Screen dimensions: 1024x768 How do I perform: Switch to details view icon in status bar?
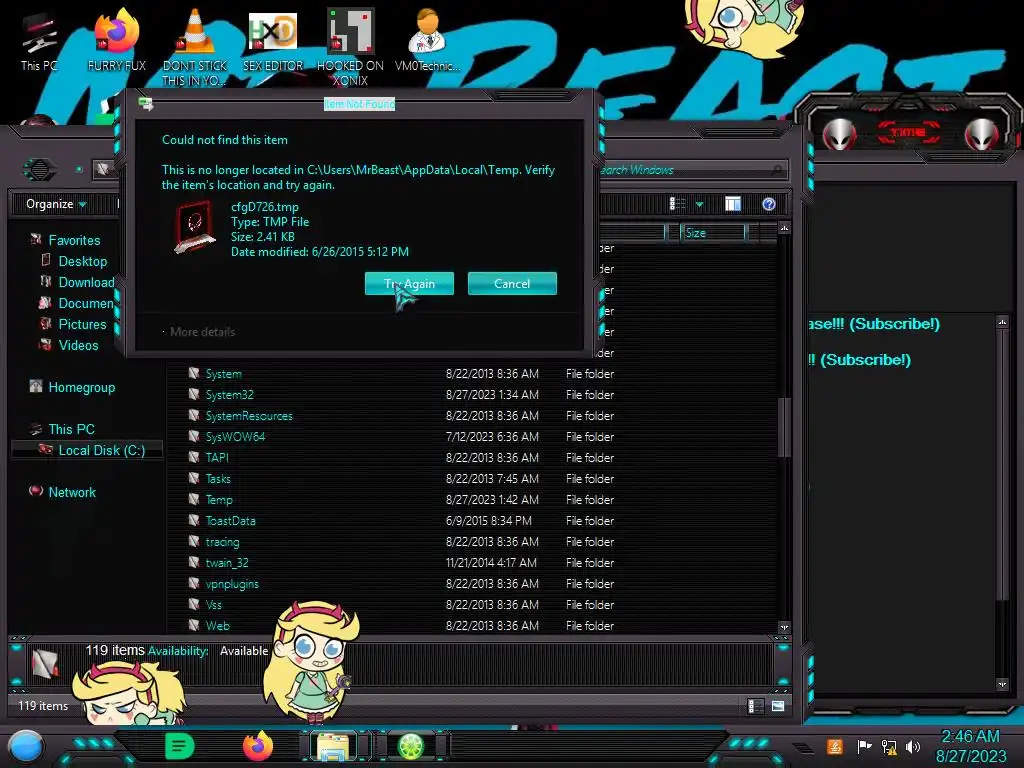click(x=756, y=706)
